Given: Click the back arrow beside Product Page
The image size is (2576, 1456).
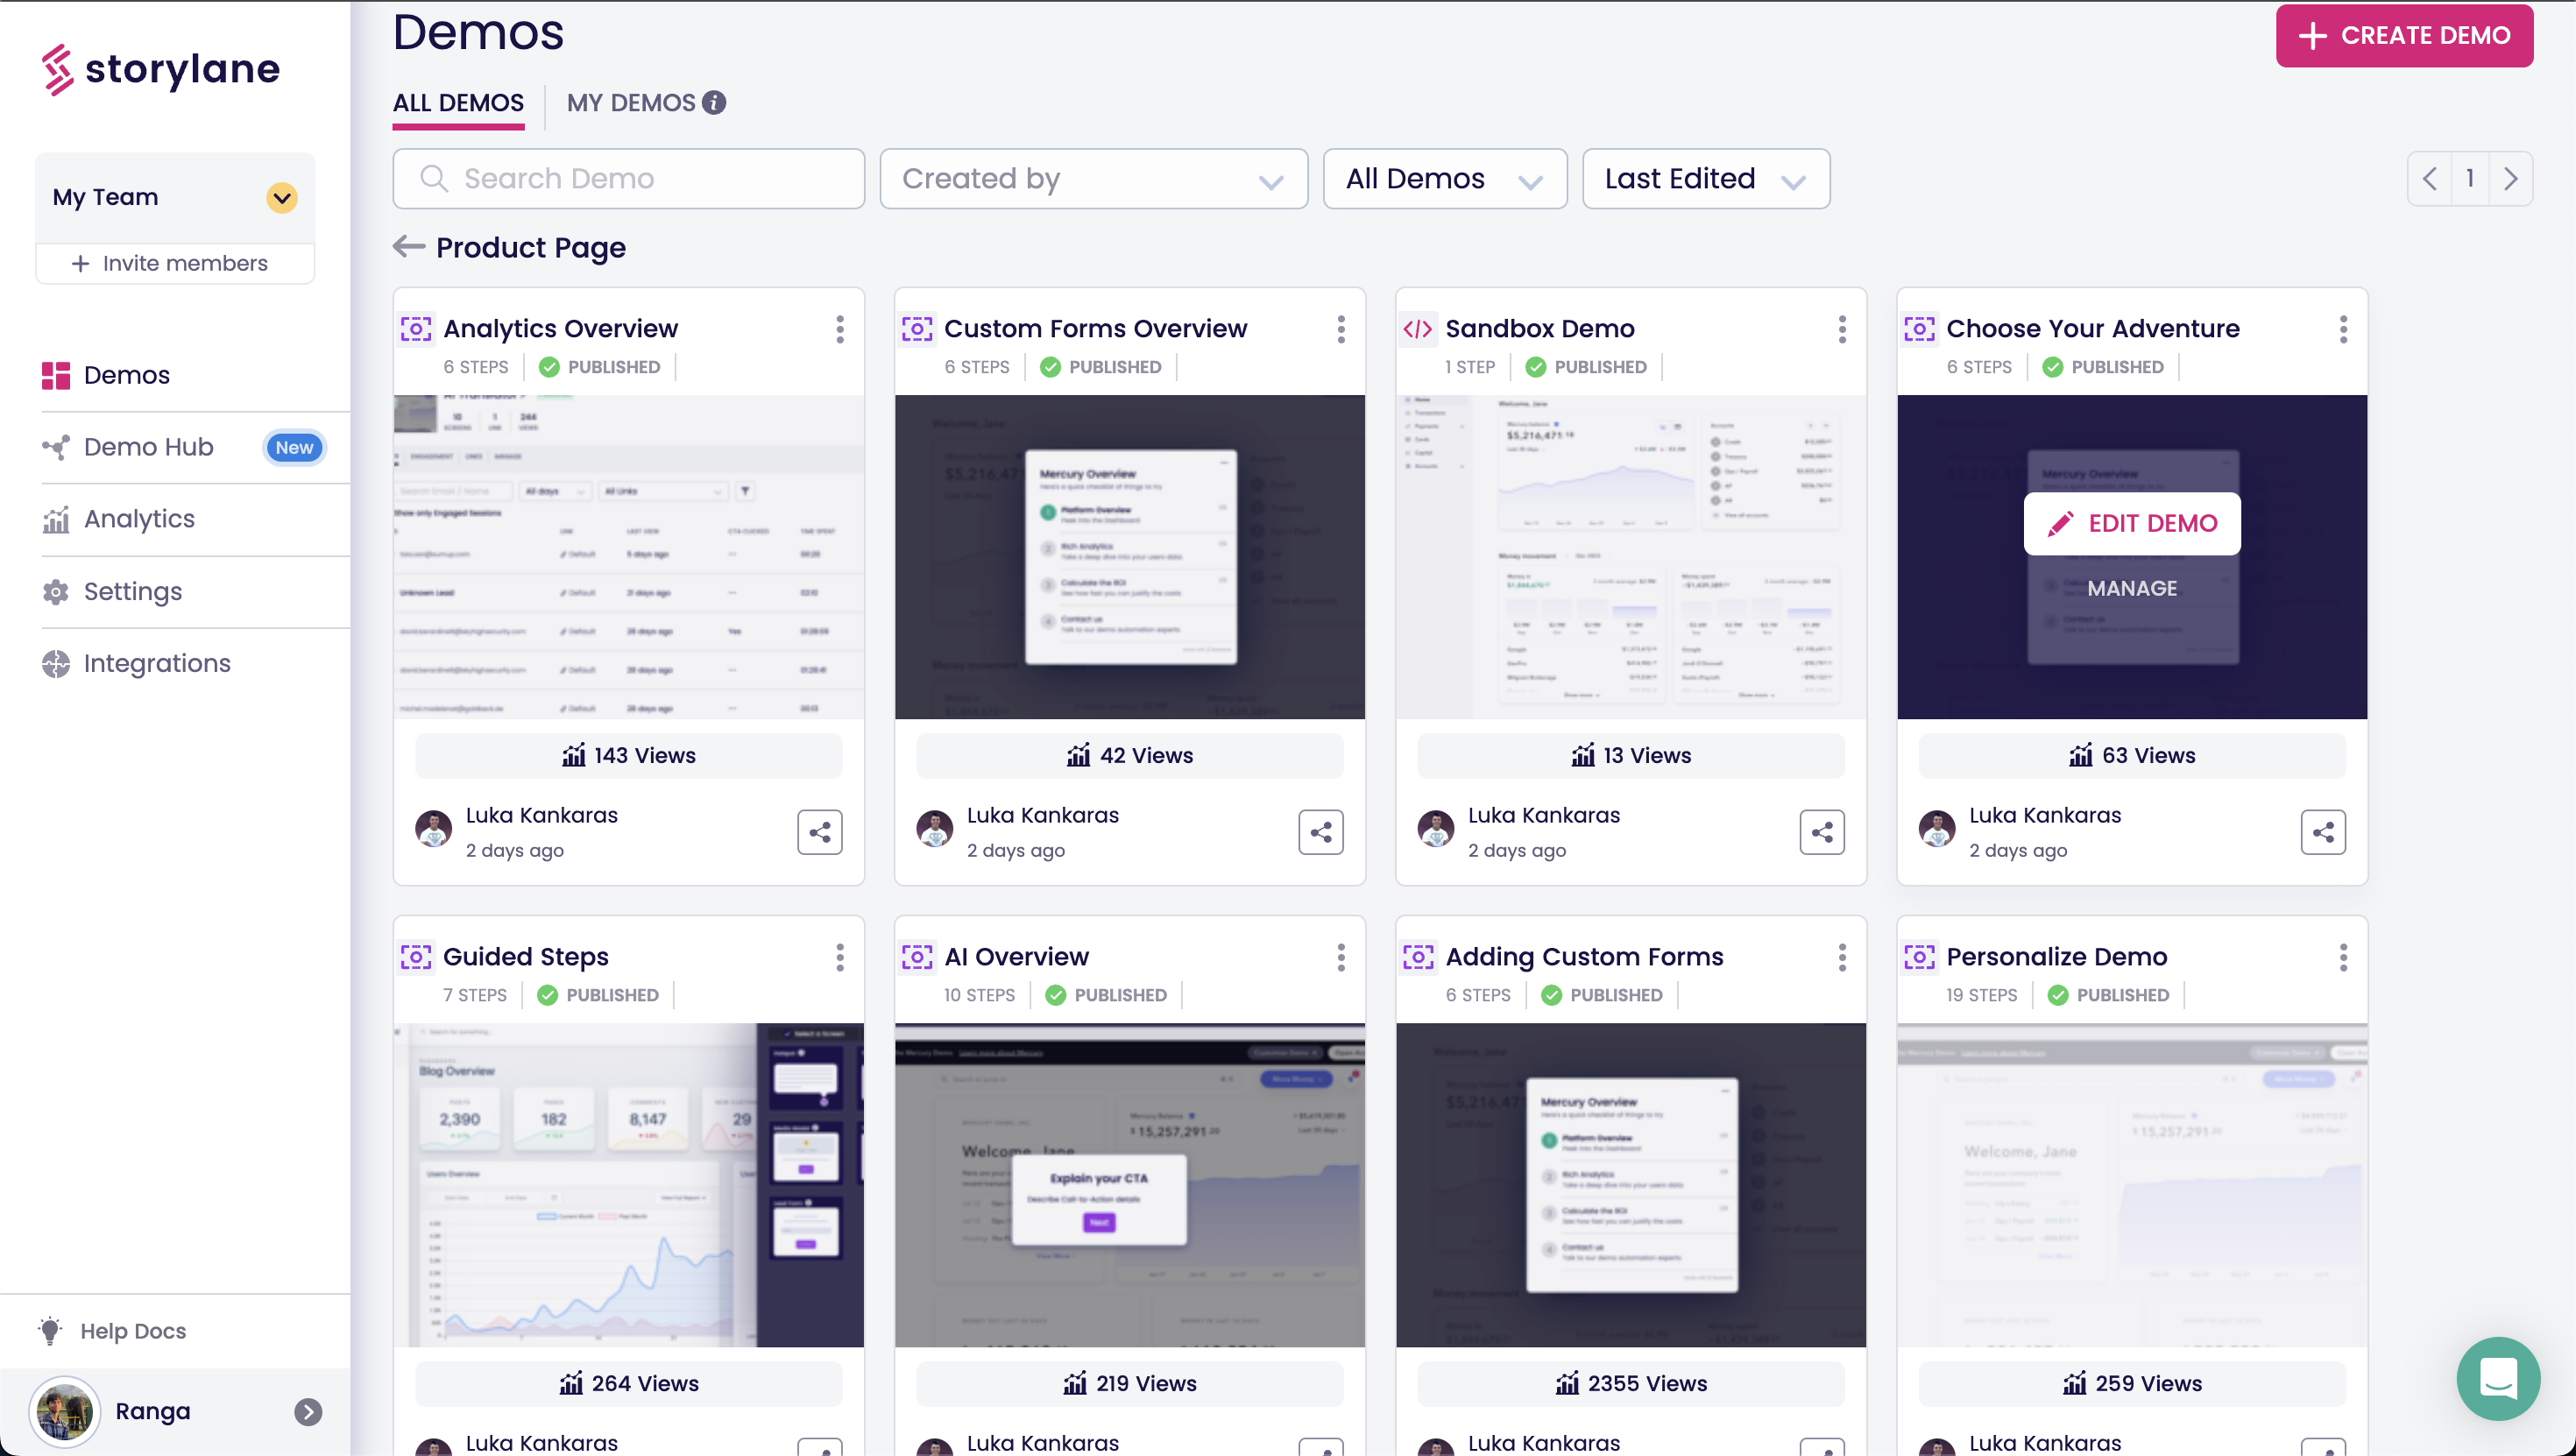Looking at the screenshot, I should coord(408,246).
